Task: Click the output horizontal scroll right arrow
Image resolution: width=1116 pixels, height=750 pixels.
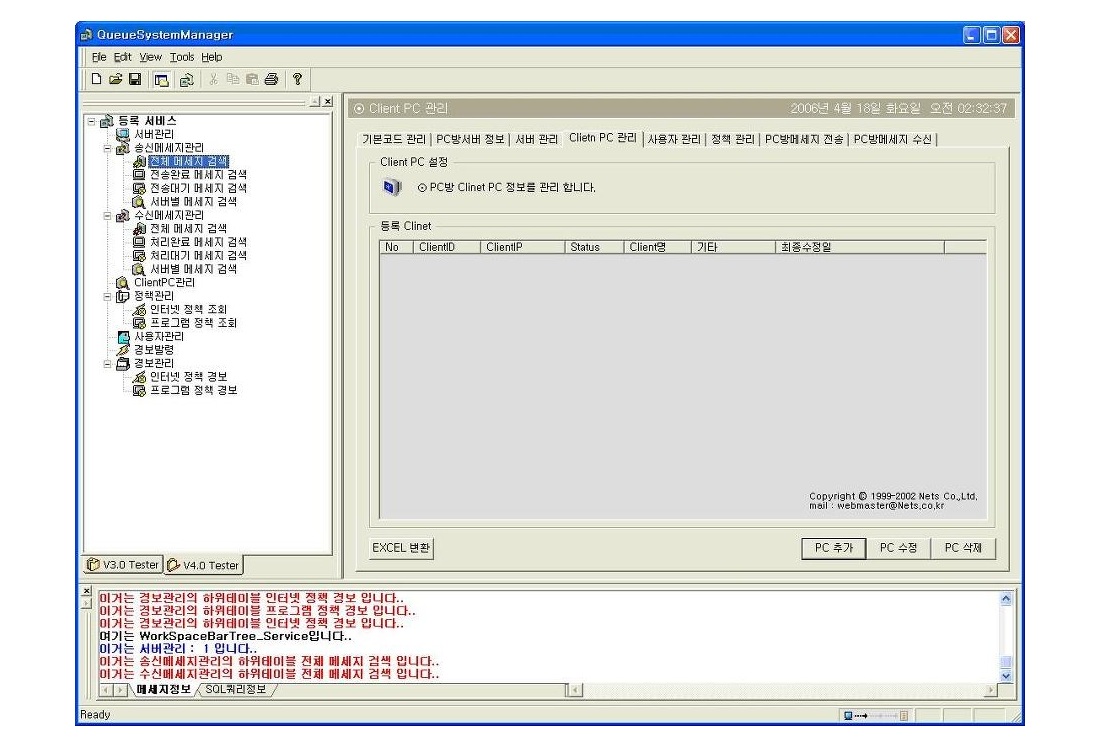Action: [x=990, y=690]
